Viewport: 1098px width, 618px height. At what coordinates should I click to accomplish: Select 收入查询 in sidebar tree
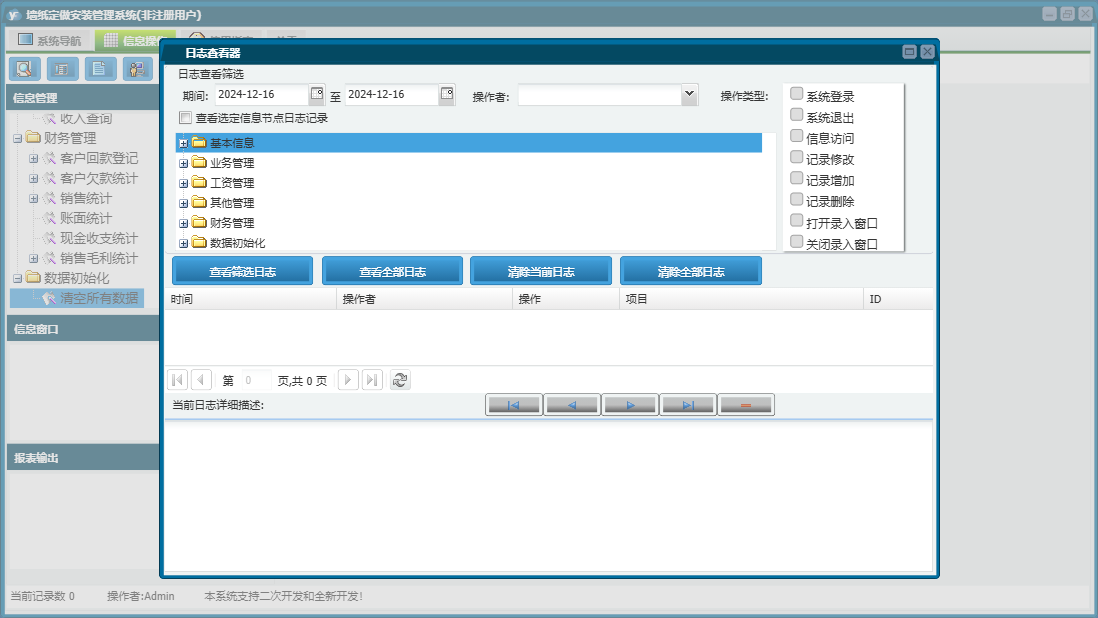click(x=85, y=118)
